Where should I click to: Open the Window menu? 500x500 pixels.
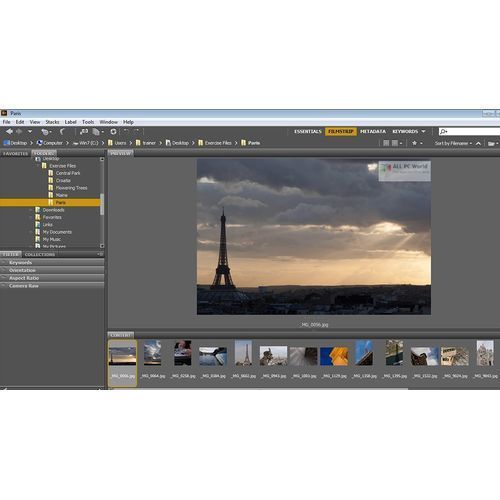click(x=109, y=122)
